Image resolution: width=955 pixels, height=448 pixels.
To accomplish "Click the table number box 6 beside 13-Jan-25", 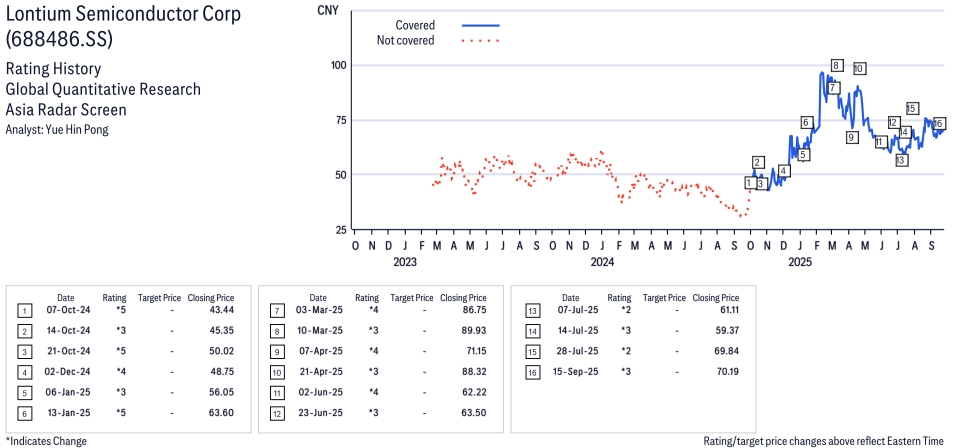I will click(23, 413).
